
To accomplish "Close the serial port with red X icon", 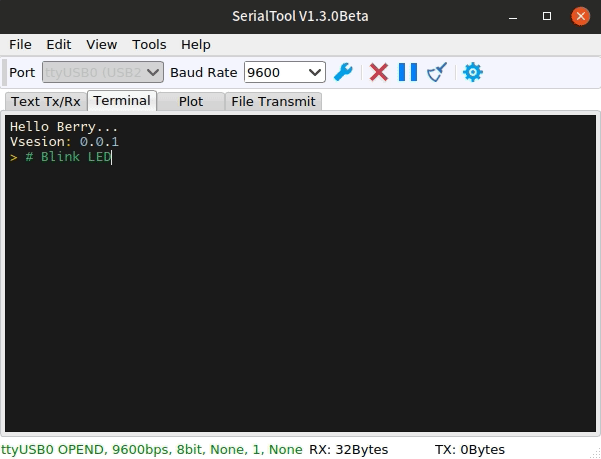I will pos(379,72).
